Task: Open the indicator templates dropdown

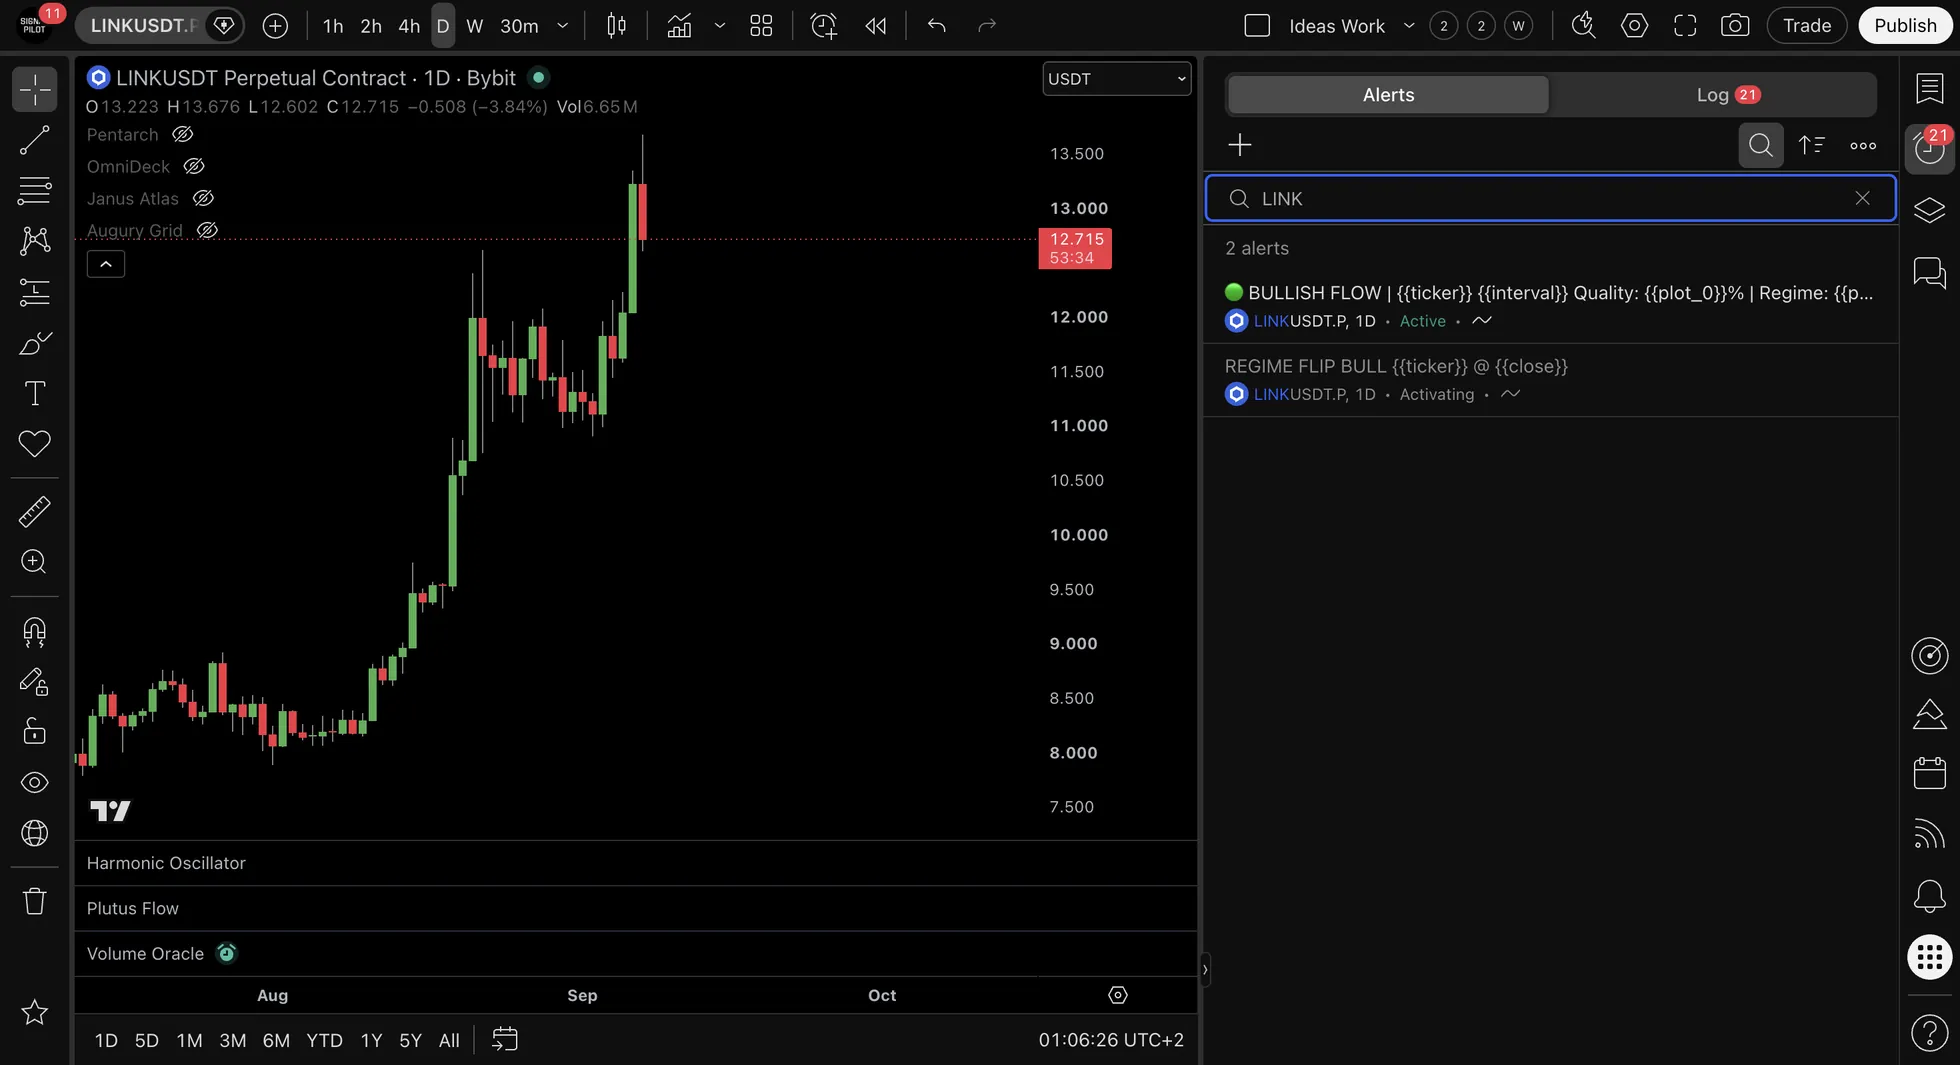Action: click(x=720, y=26)
